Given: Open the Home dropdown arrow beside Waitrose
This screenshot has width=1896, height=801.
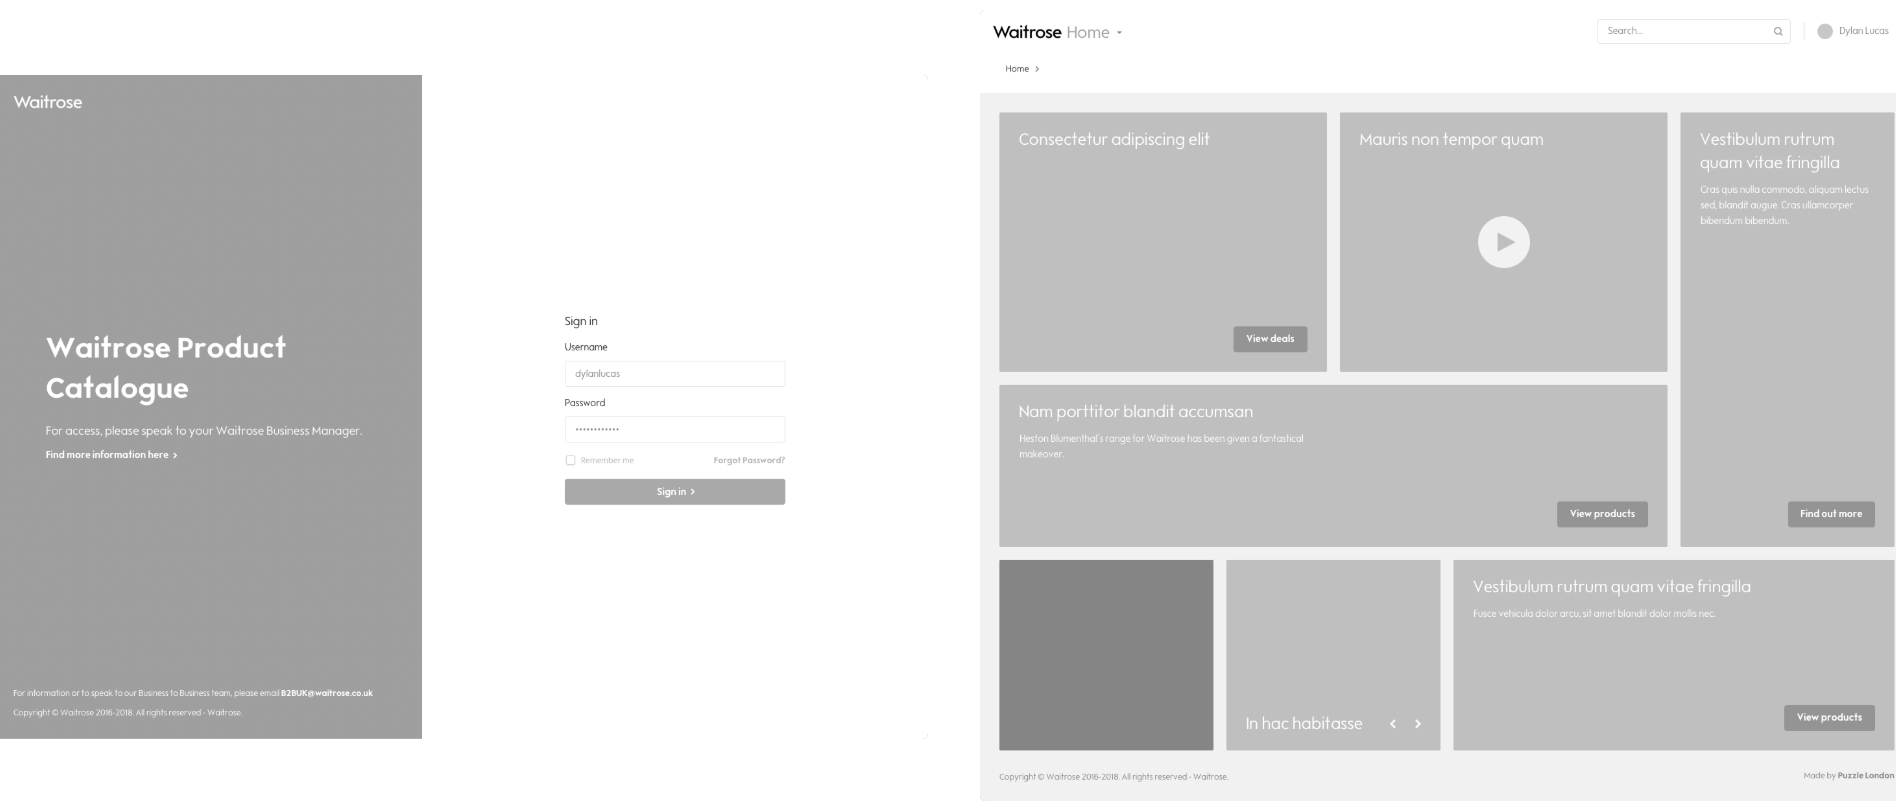Looking at the screenshot, I should pos(1119,33).
